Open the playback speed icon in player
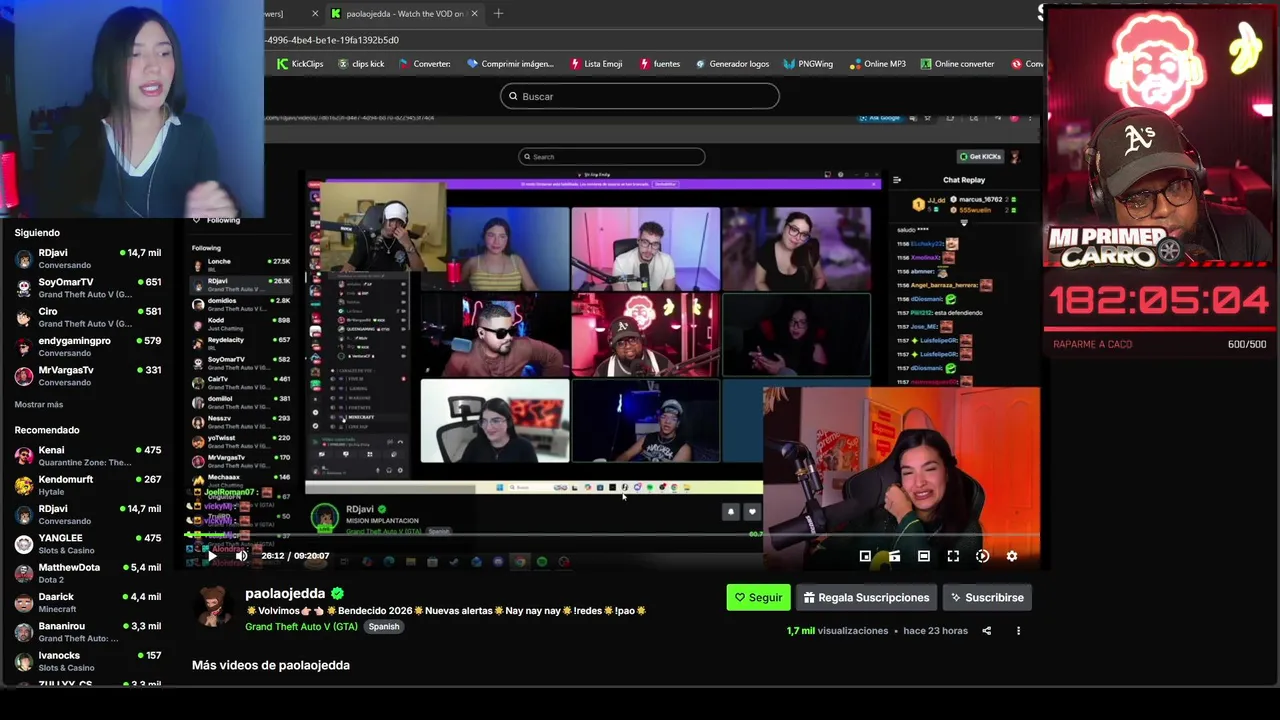Screen dimensions: 1280x720 [982, 556]
